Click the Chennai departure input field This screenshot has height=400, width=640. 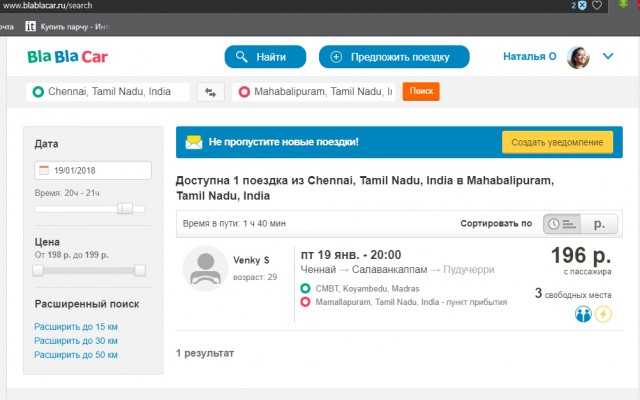click(x=108, y=92)
